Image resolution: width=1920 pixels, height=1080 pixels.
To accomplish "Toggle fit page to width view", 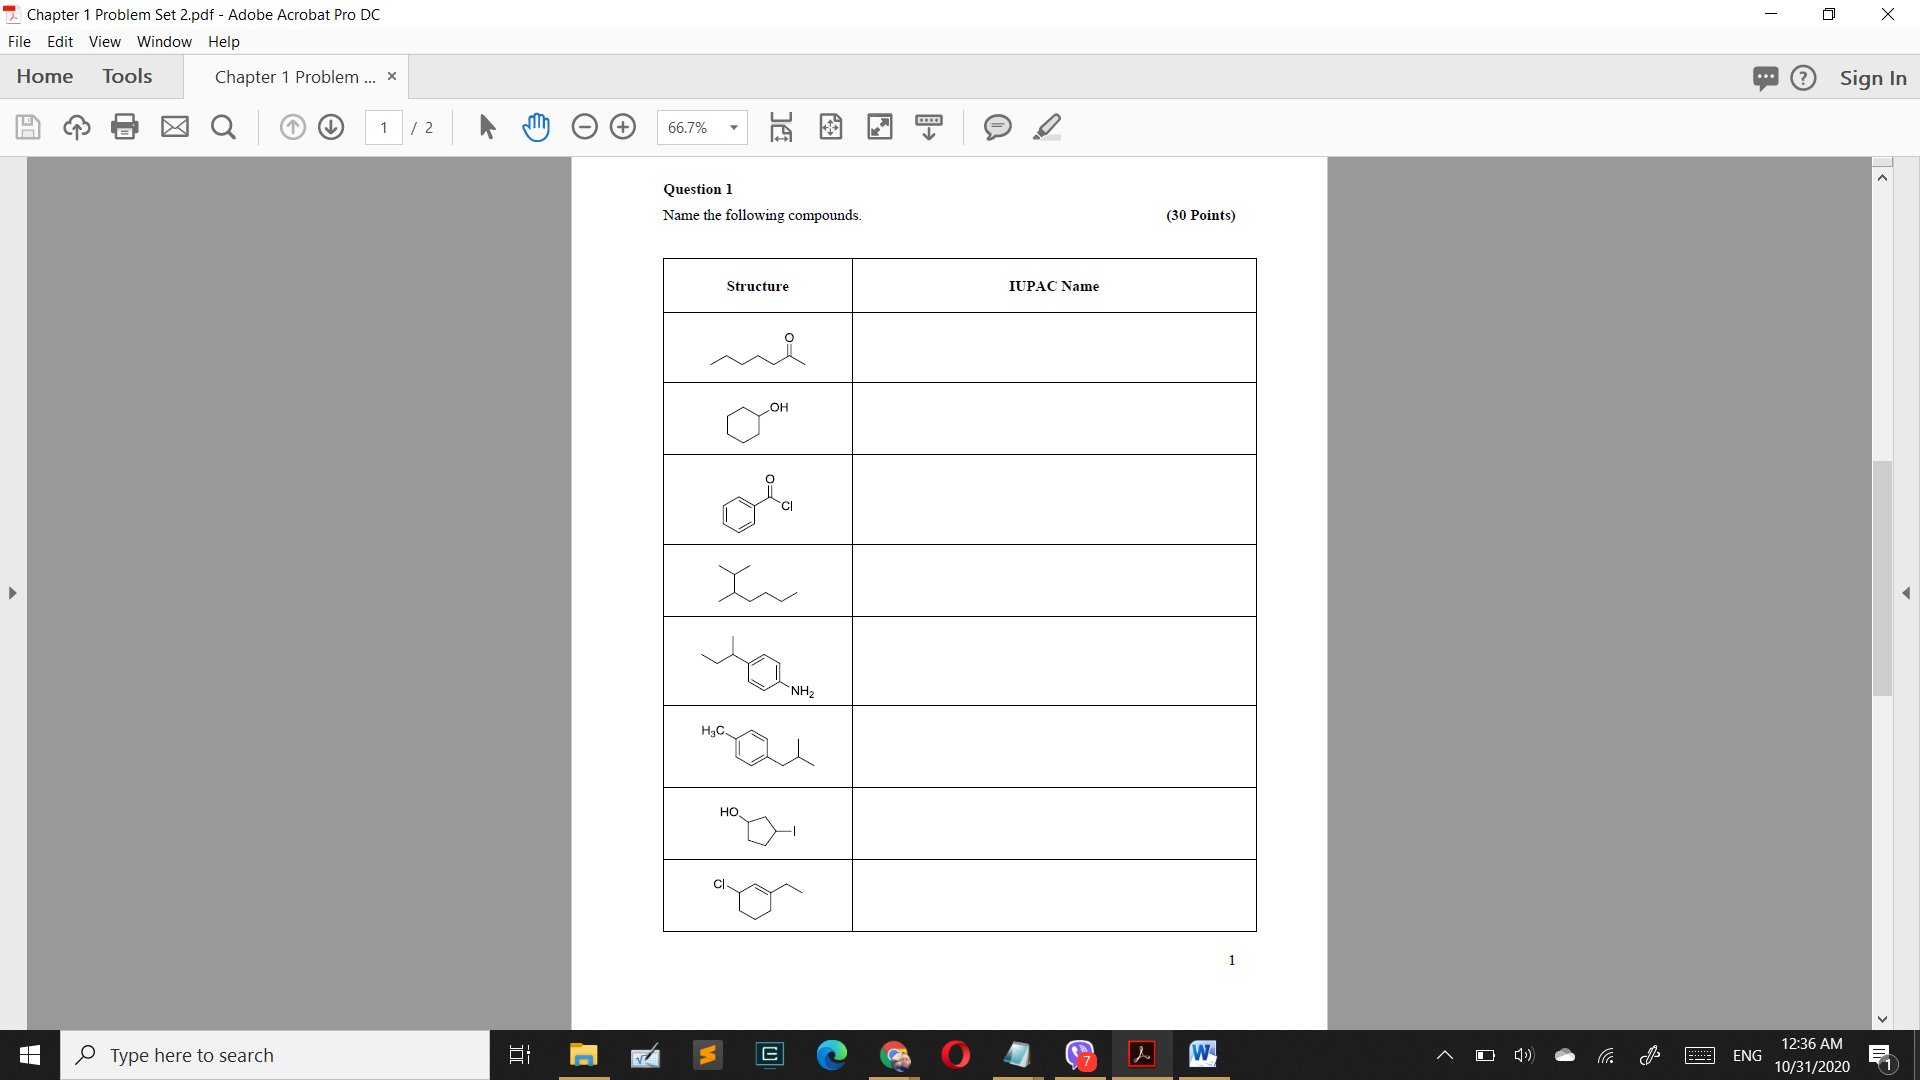I will click(x=781, y=127).
